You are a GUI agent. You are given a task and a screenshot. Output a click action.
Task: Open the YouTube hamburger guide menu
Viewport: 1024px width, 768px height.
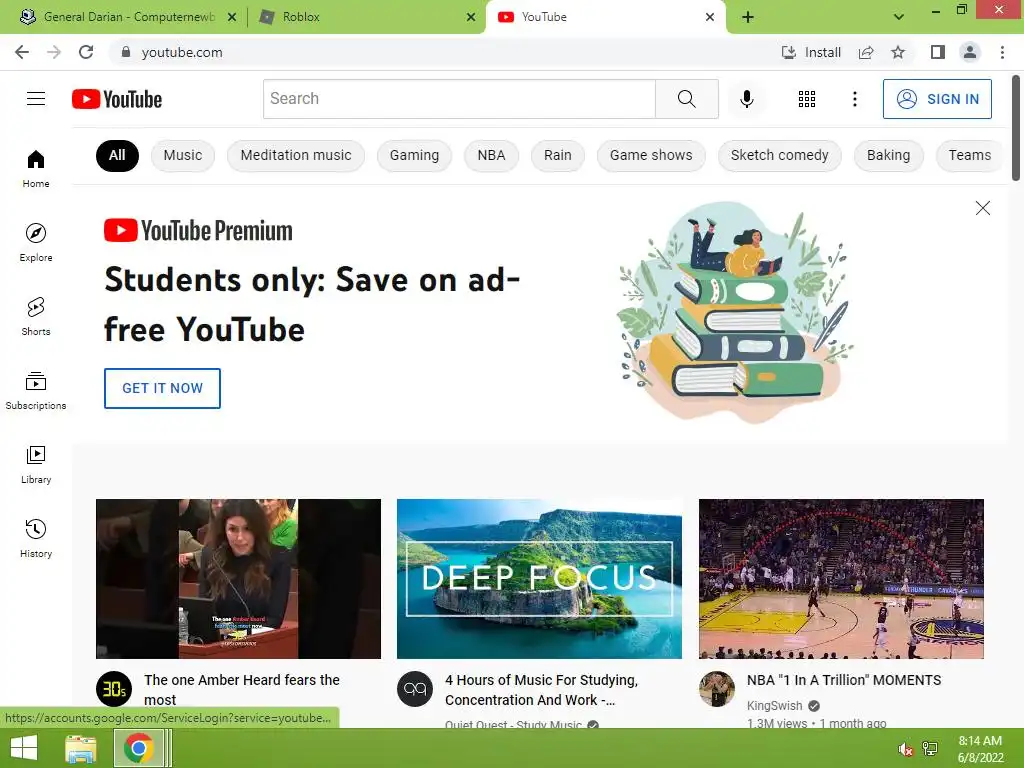(36, 99)
